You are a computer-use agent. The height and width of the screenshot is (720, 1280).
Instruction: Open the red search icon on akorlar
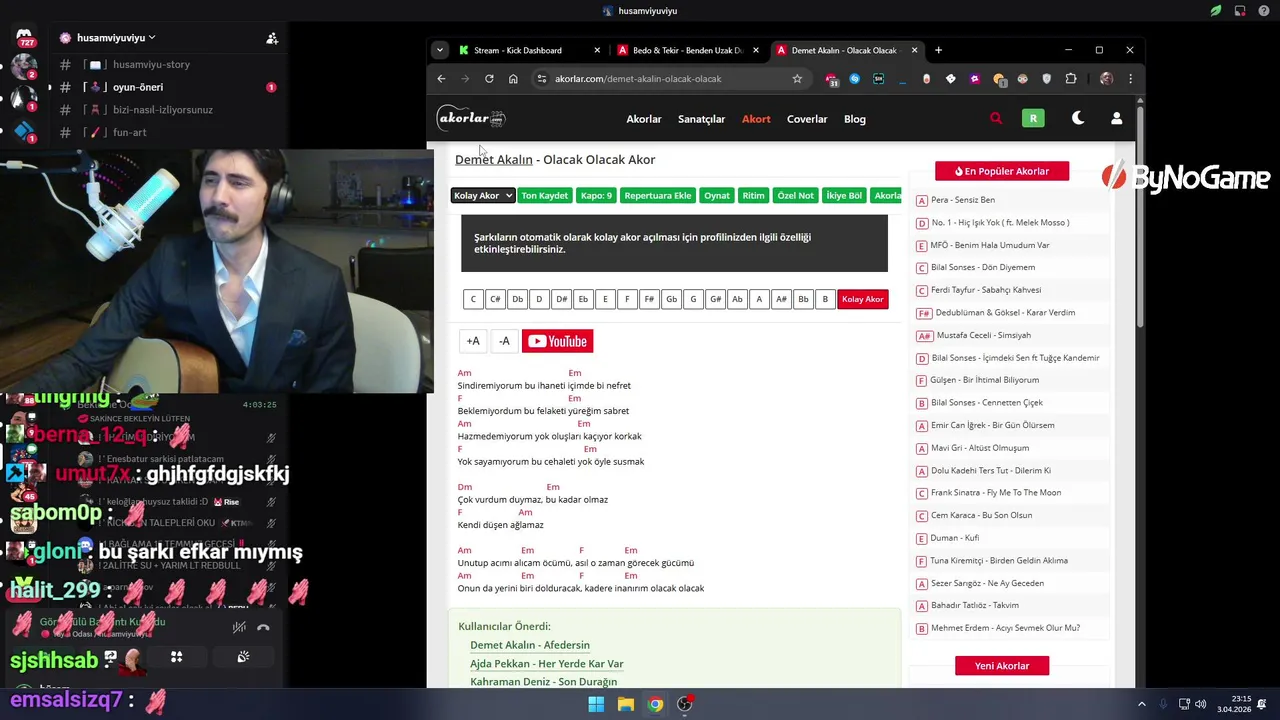tap(996, 118)
